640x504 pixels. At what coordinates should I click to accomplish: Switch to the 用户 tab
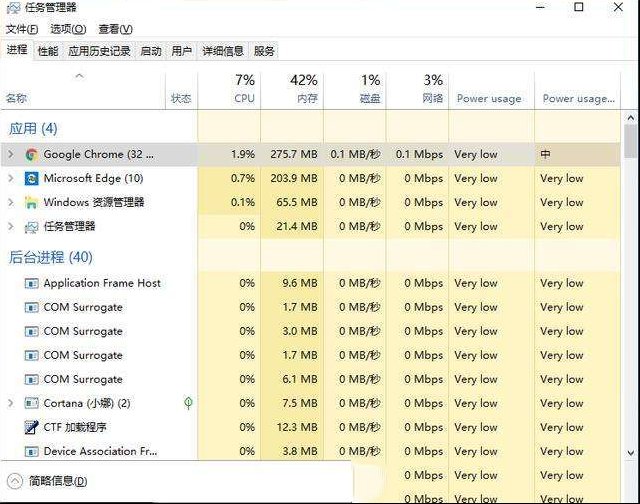[182, 51]
